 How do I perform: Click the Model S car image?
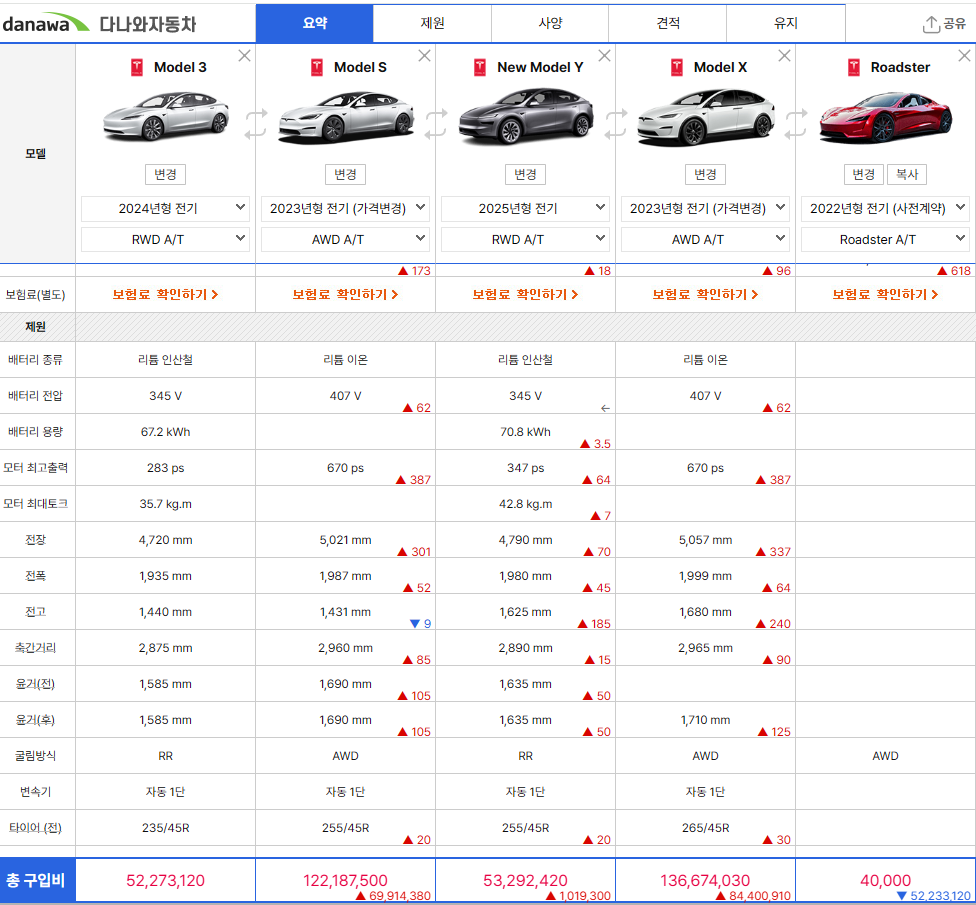[346, 118]
